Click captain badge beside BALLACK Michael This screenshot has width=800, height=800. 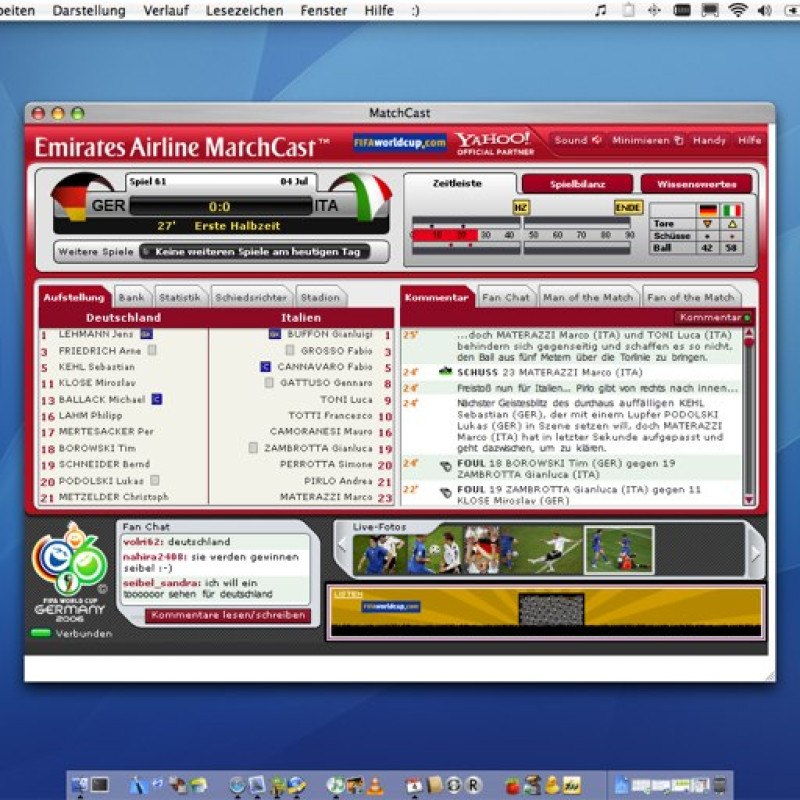[157, 399]
